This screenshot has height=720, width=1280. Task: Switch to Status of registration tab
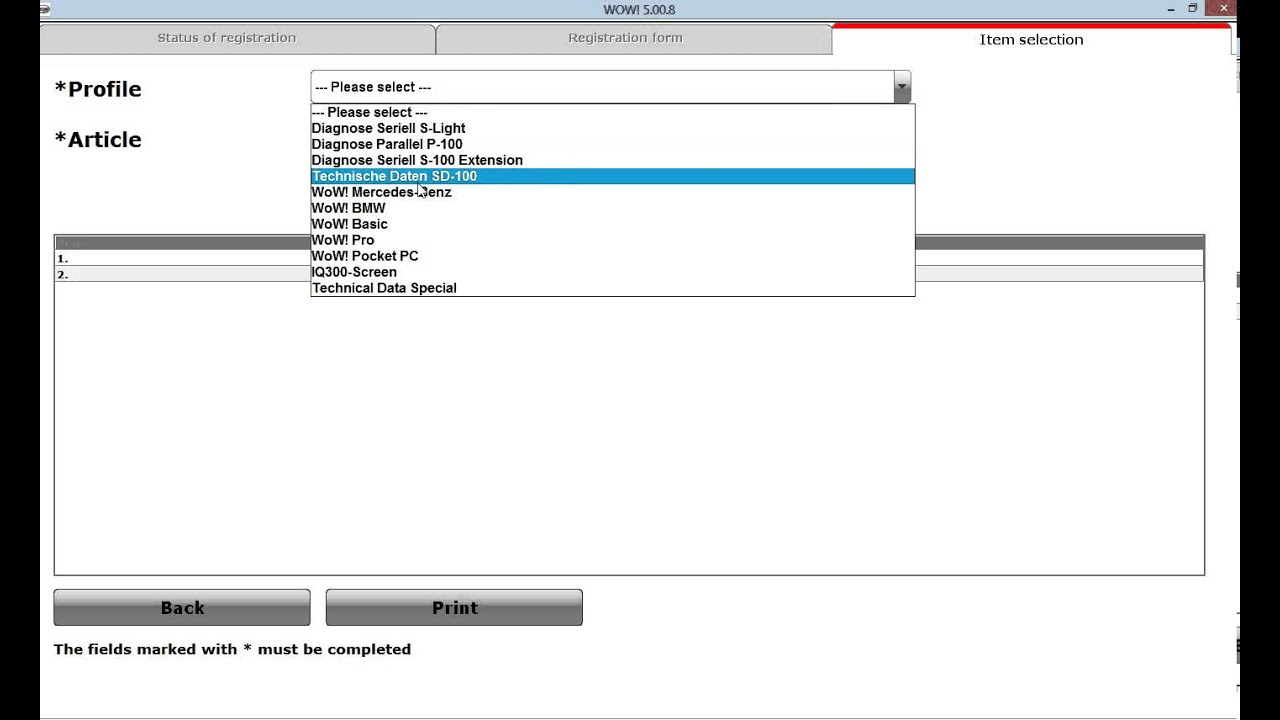(237, 38)
